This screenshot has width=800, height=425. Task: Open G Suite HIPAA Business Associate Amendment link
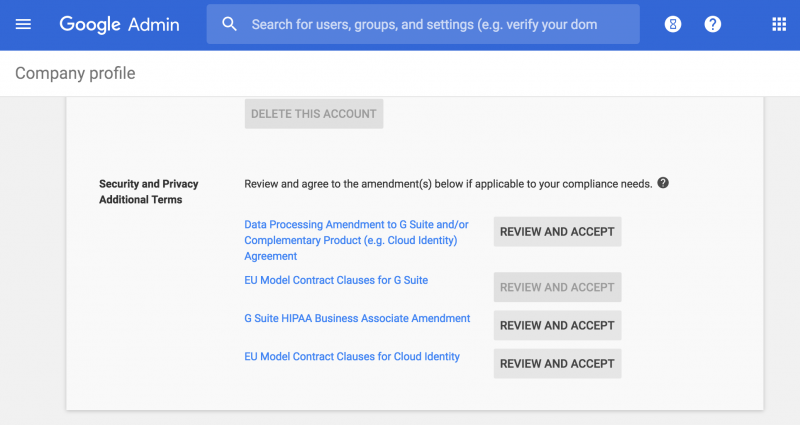click(357, 318)
